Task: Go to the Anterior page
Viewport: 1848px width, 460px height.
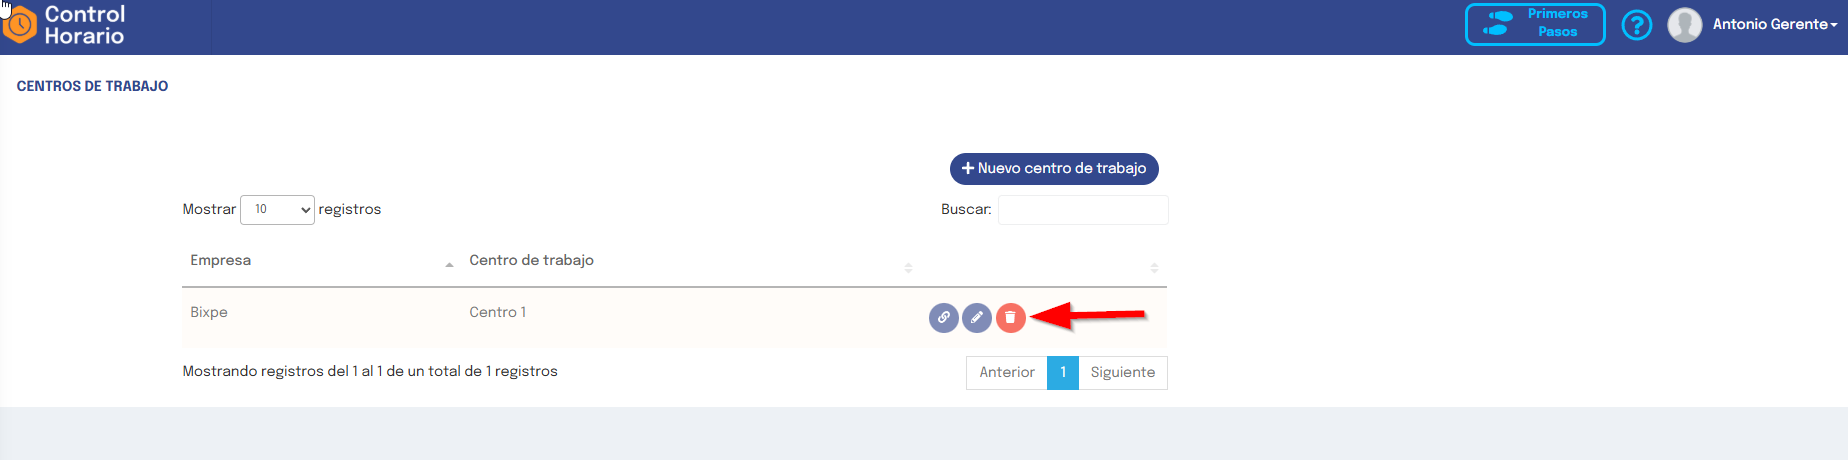Action: pyautogui.click(x=1007, y=373)
